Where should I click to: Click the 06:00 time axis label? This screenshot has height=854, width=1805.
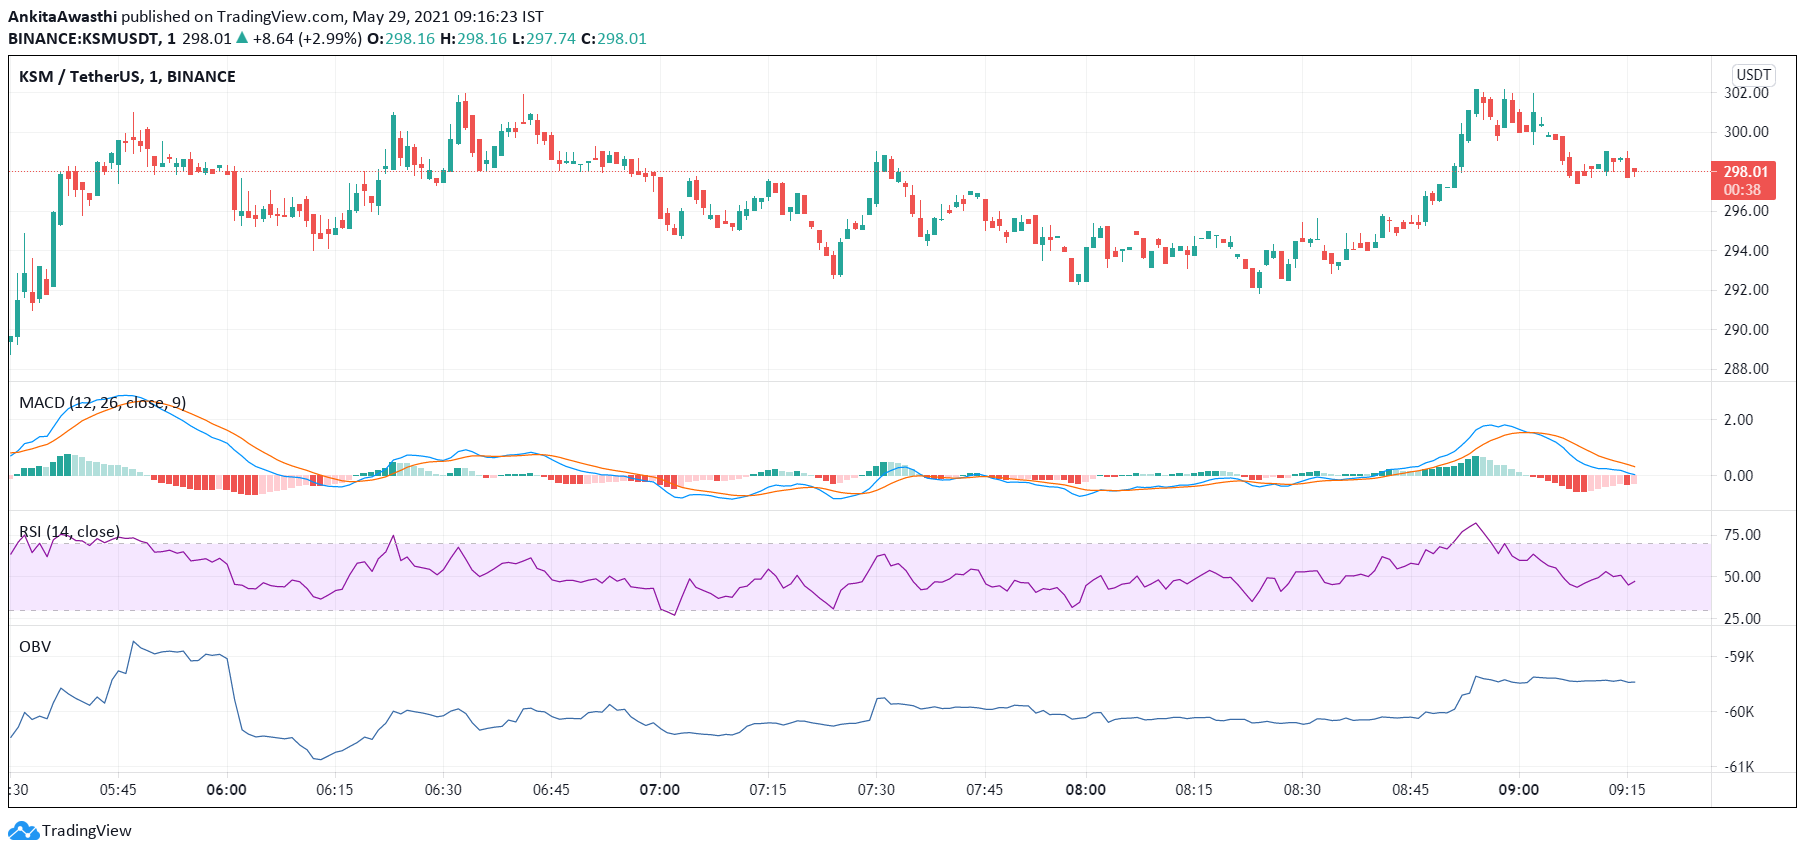(226, 790)
